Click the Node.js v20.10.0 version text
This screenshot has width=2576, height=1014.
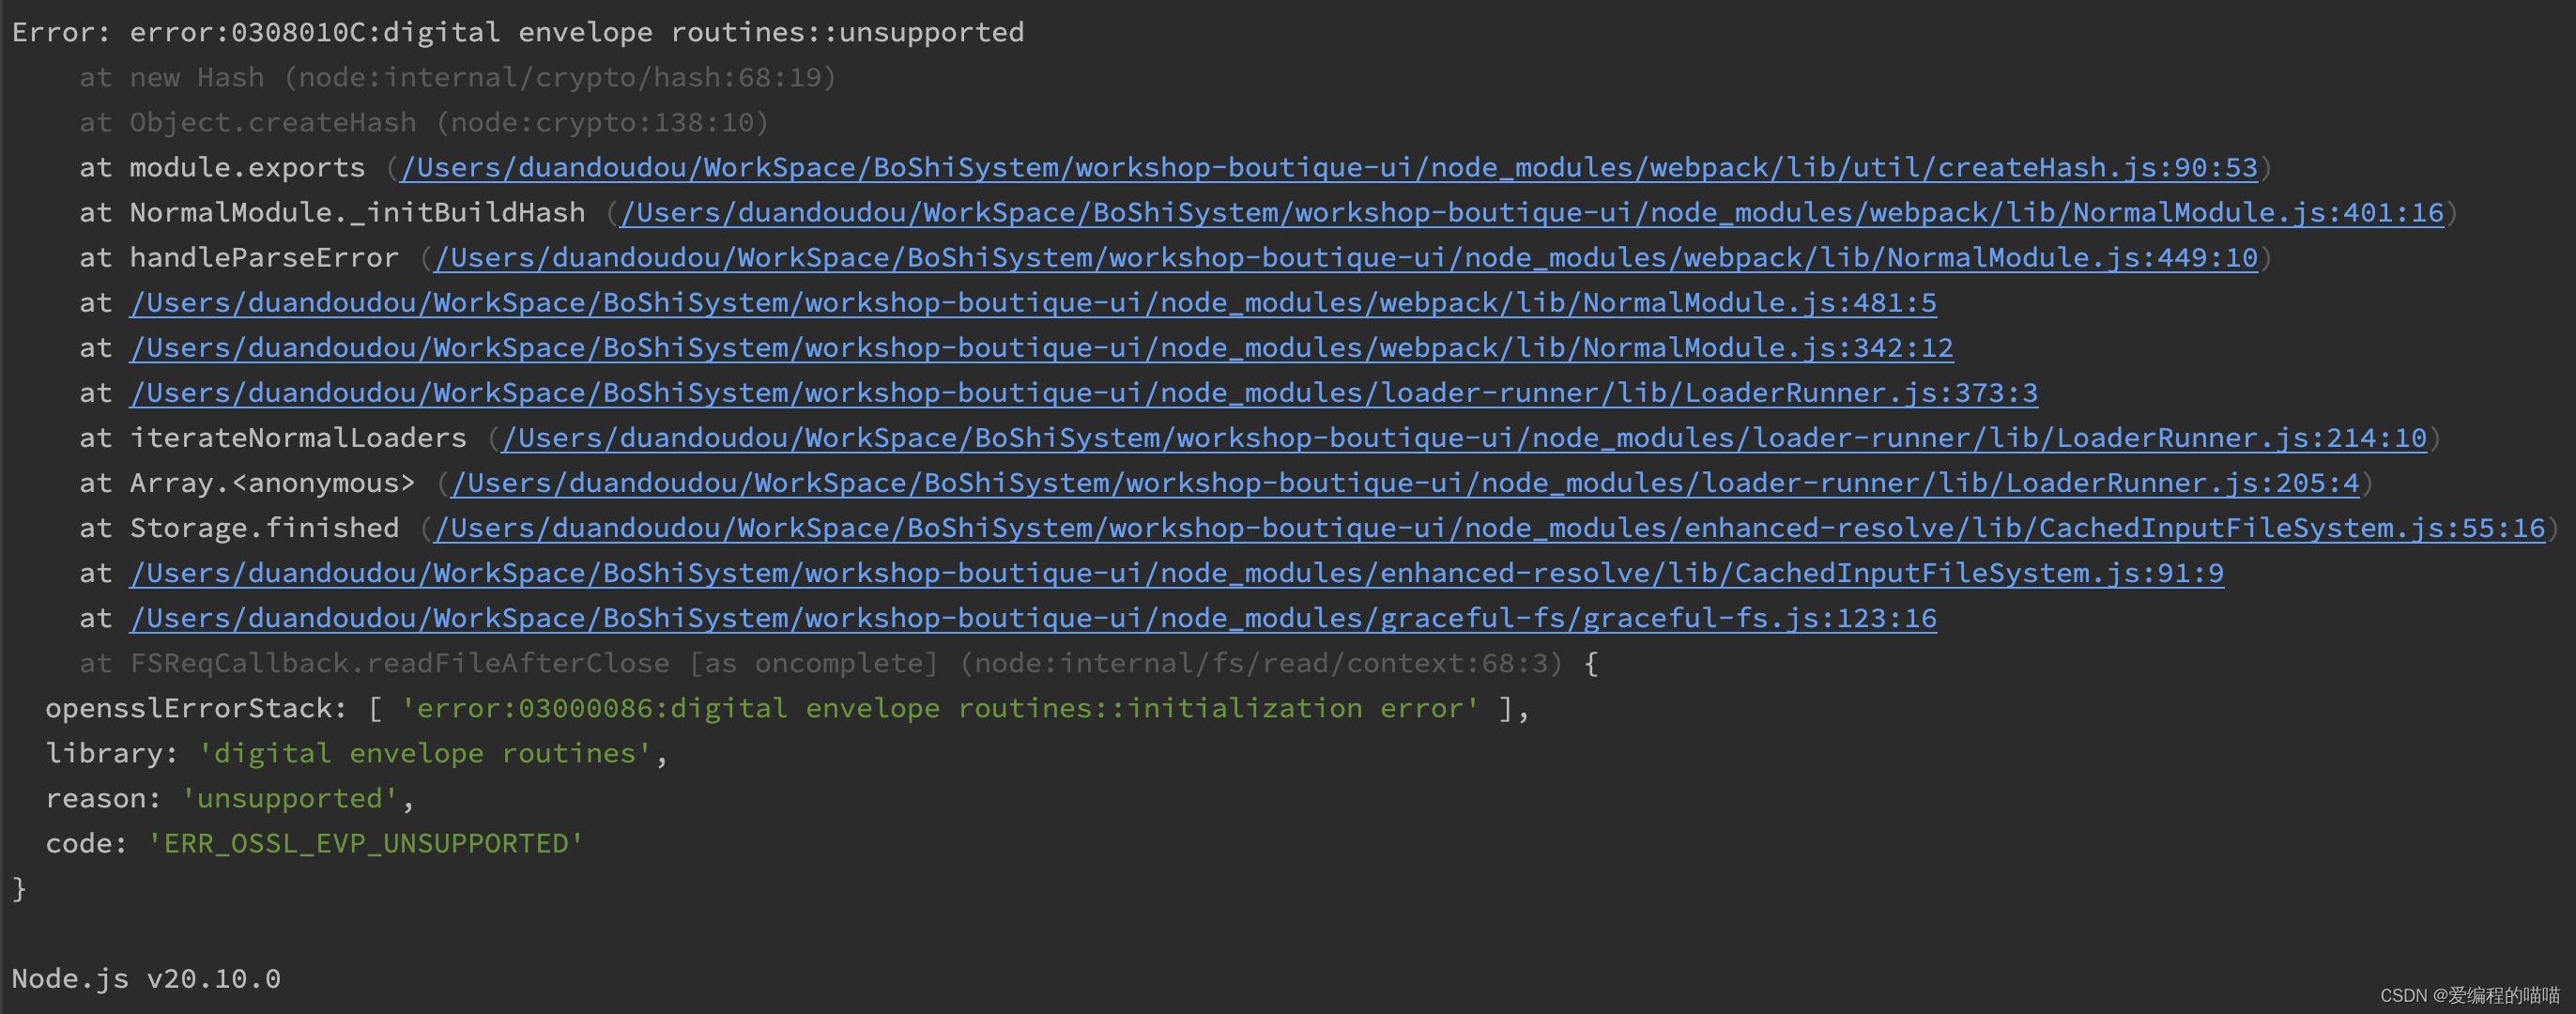point(146,979)
